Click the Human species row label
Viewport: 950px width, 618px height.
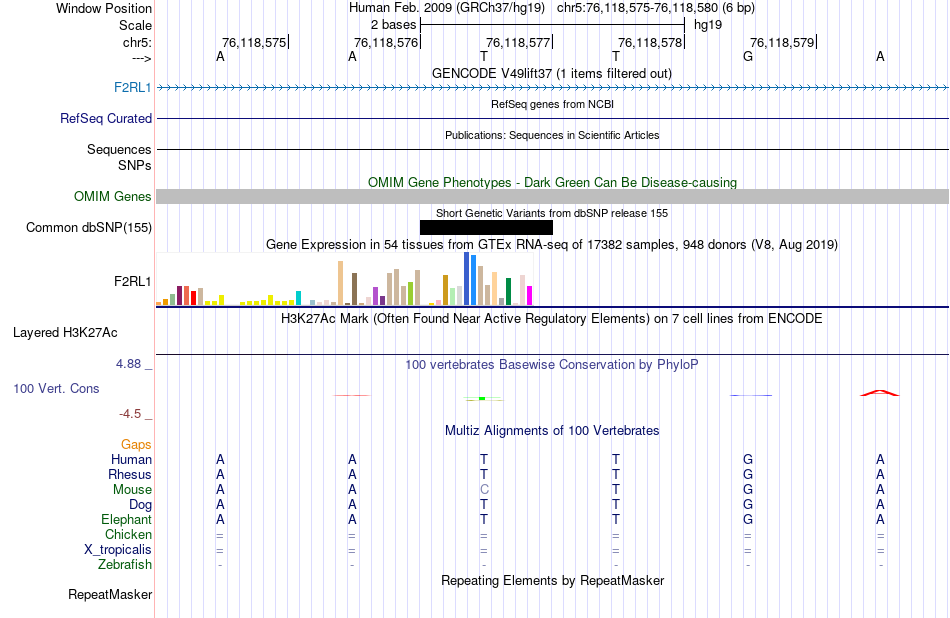pos(131,460)
